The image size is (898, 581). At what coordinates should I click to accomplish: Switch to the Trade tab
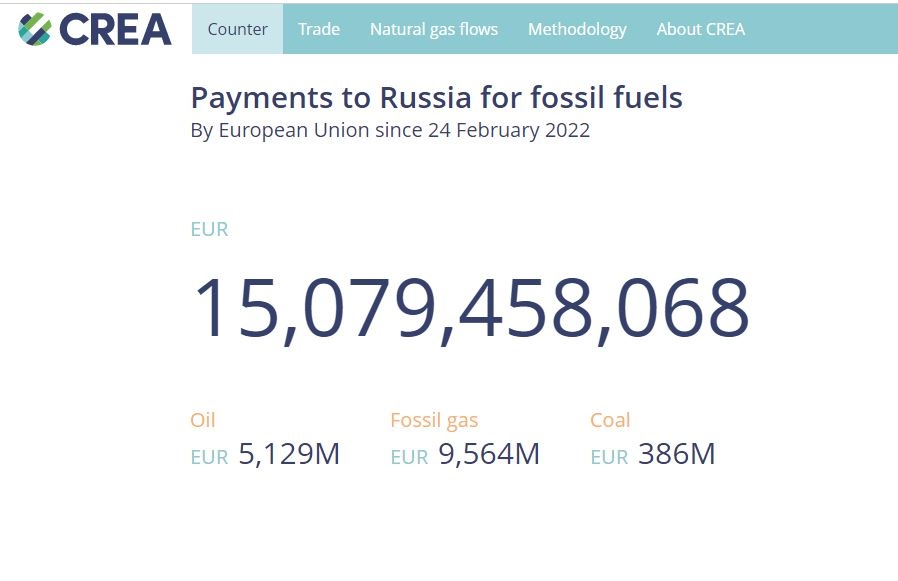click(319, 29)
